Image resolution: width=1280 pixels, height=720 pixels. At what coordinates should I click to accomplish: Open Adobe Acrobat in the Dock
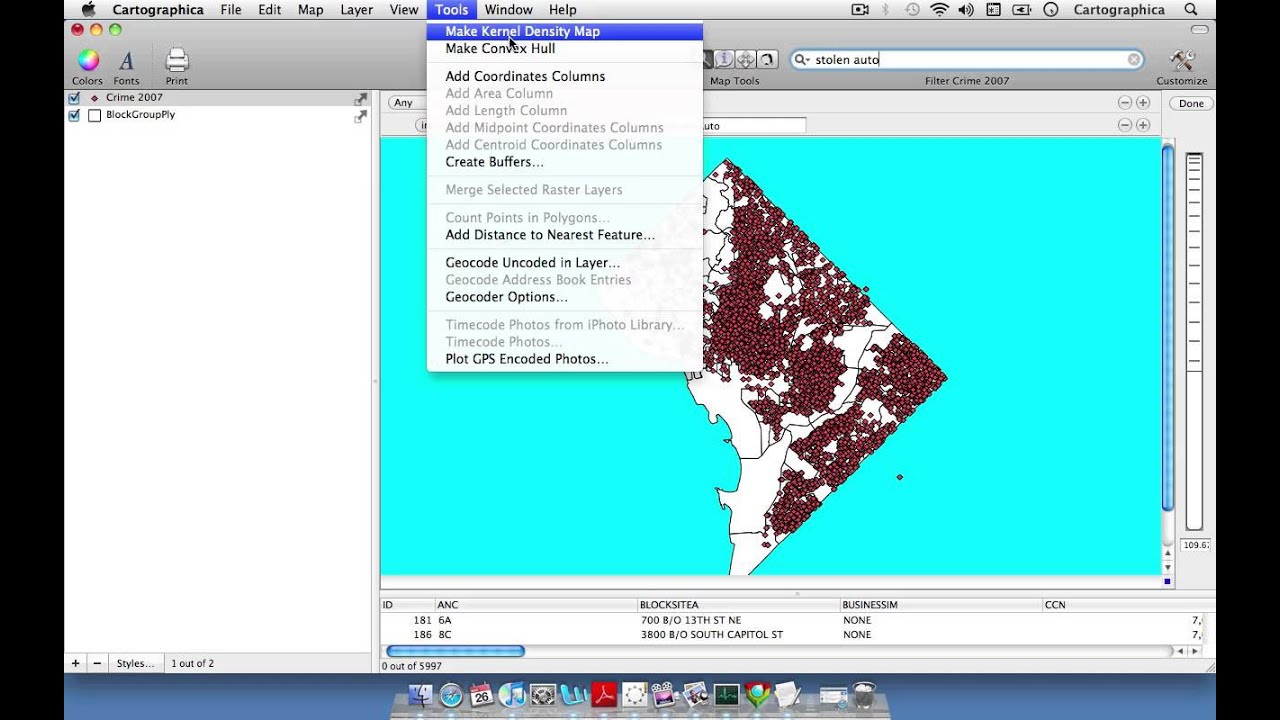tap(604, 695)
